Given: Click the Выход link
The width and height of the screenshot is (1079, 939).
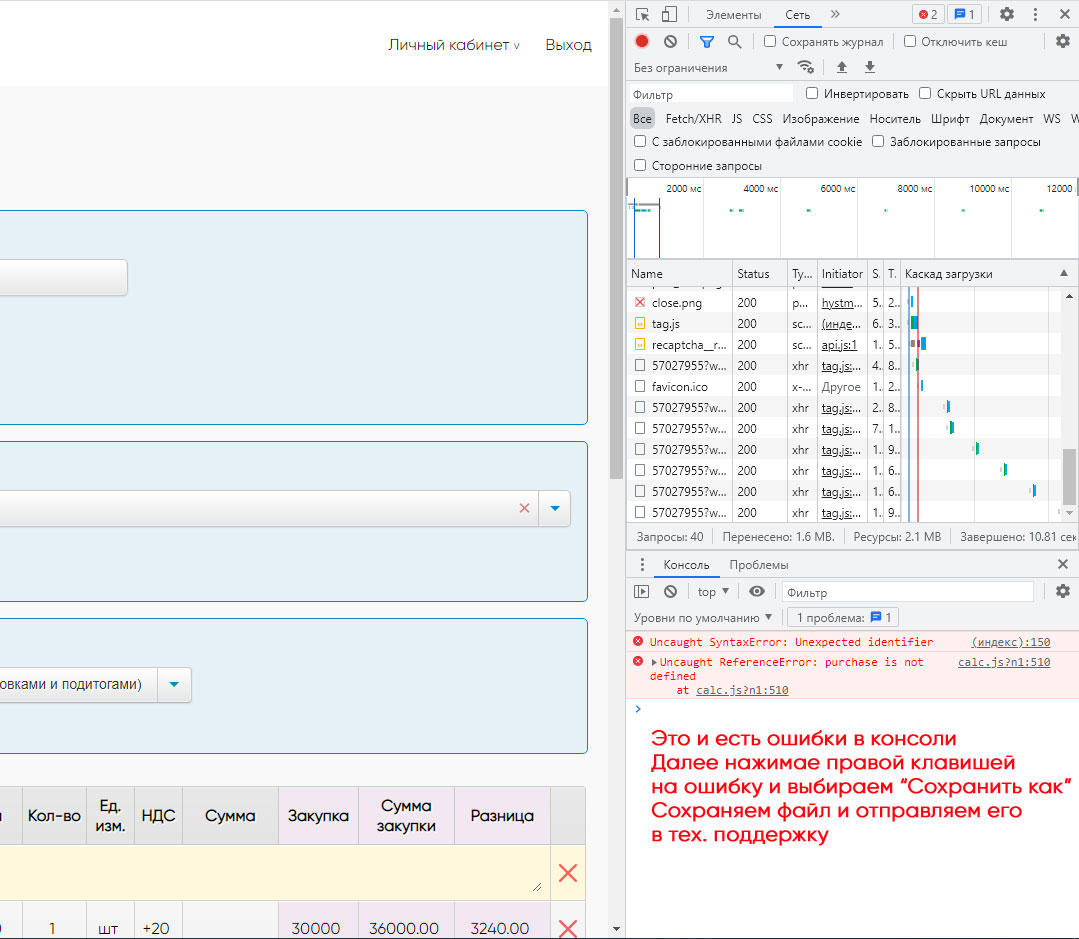Looking at the screenshot, I should pos(568,45).
